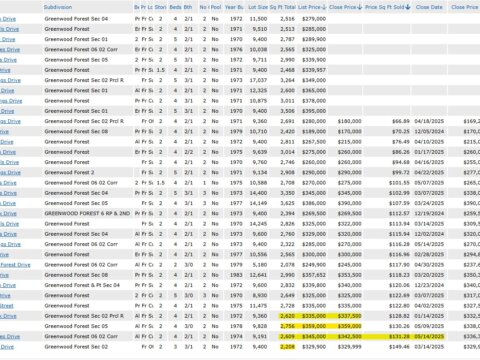Open the Forest Drive address link
Viewport: 480px width, 360px height.
click(15, 265)
